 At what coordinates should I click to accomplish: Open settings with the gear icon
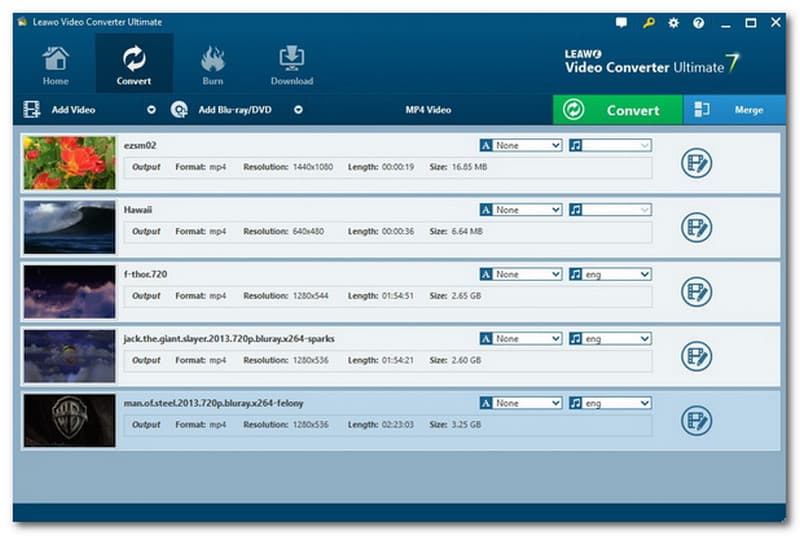(x=673, y=22)
